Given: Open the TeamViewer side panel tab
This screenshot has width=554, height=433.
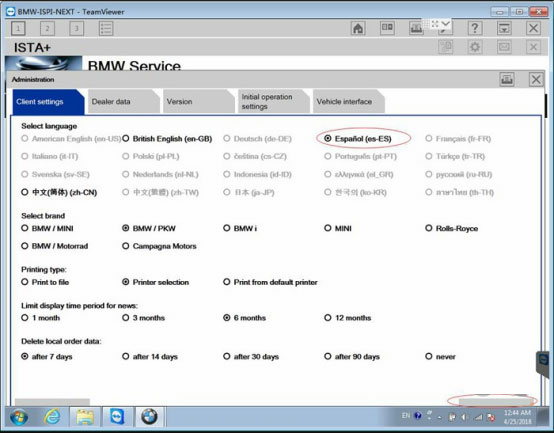Looking at the screenshot, I should tap(543, 364).
